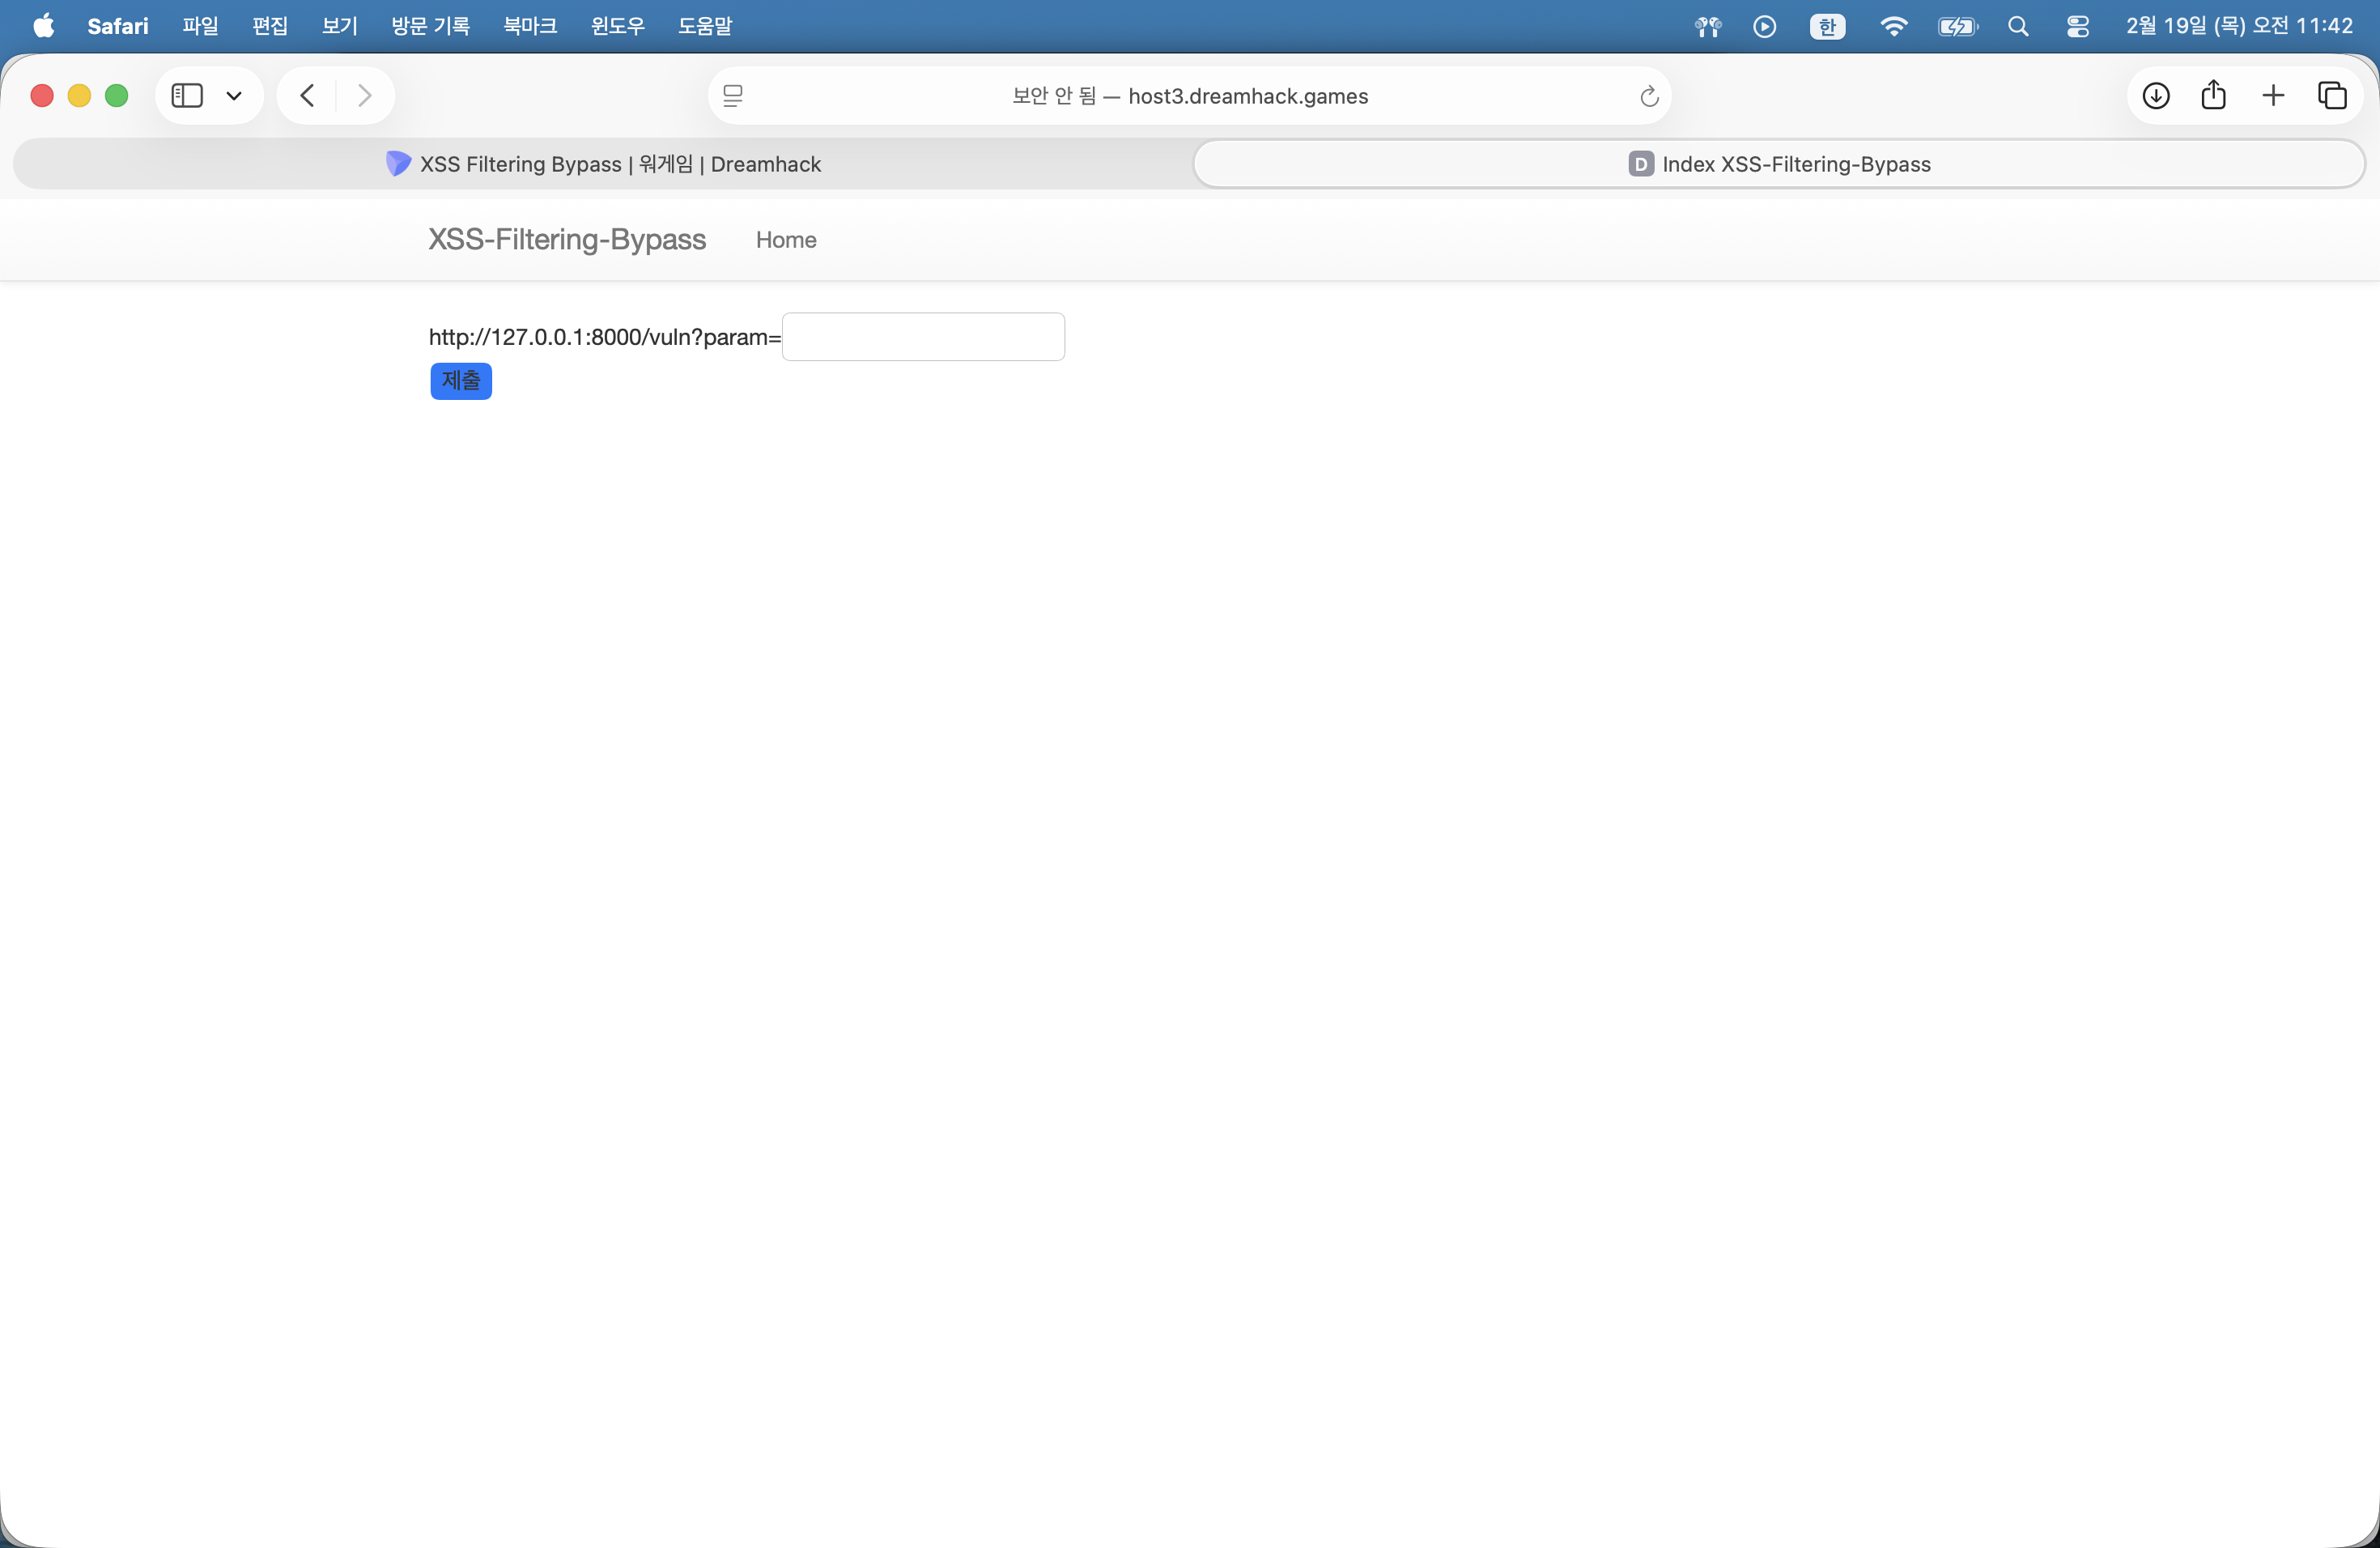Open the 북마크 menu
The width and height of the screenshot is (2380, 1548).
point(530,26)
